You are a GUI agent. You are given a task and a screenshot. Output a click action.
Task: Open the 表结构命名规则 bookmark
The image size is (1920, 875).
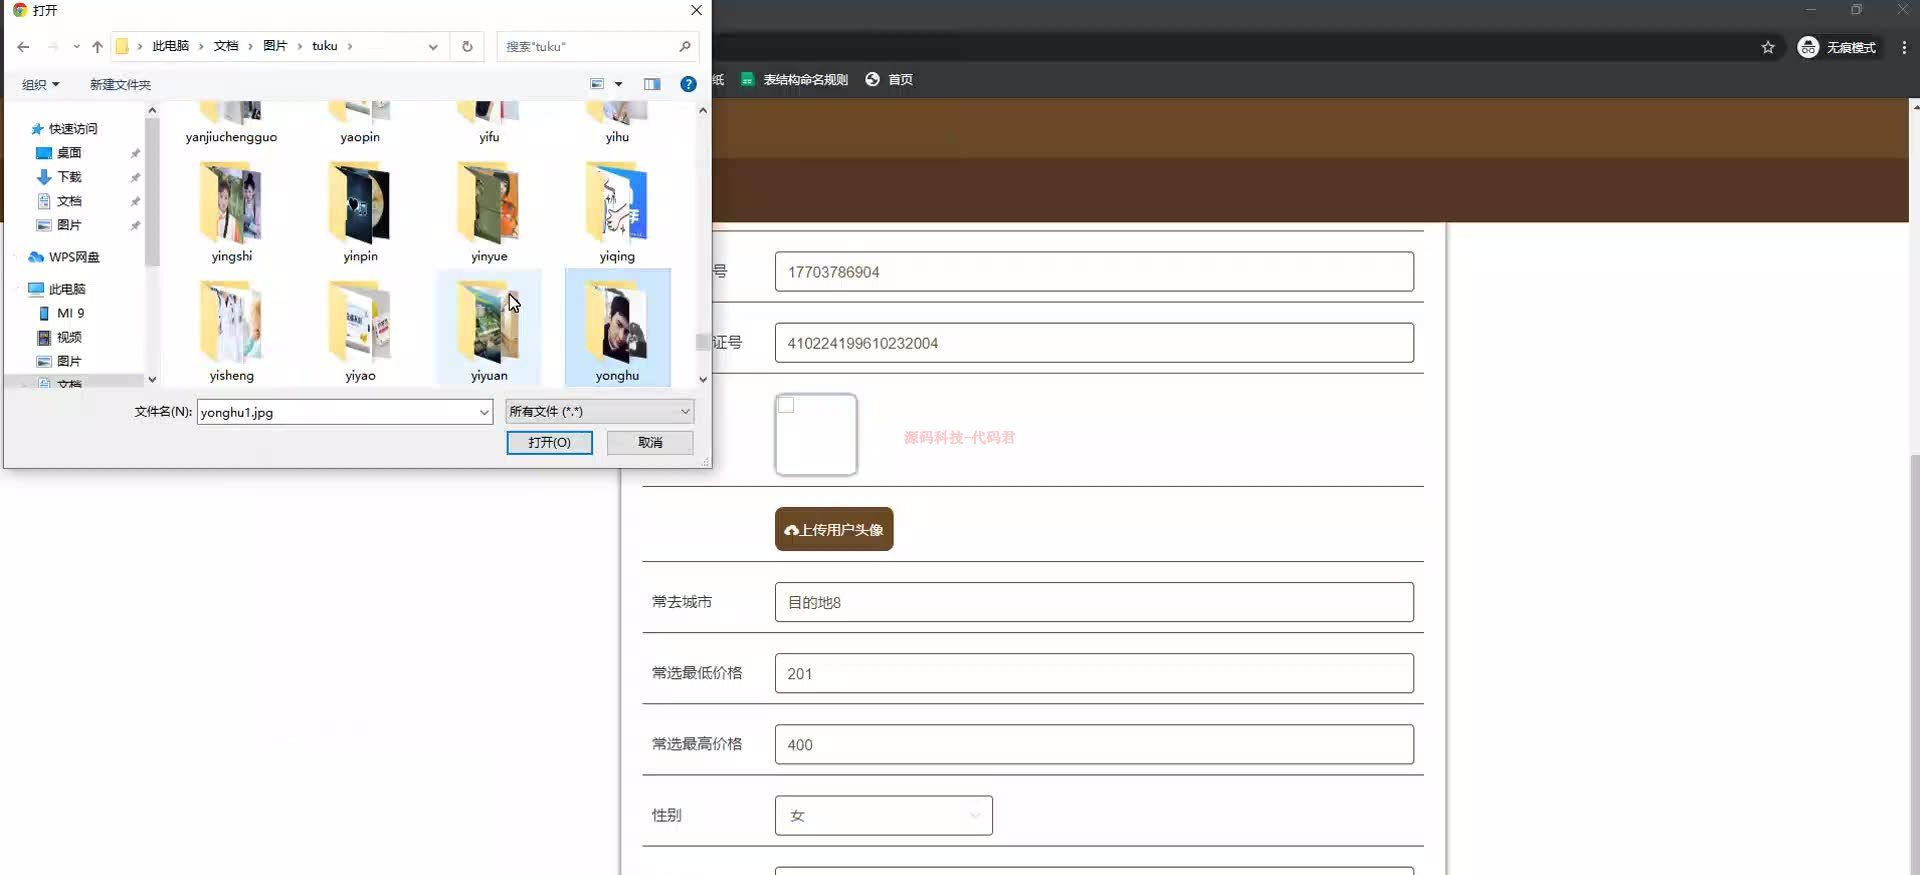coord(794,79)
